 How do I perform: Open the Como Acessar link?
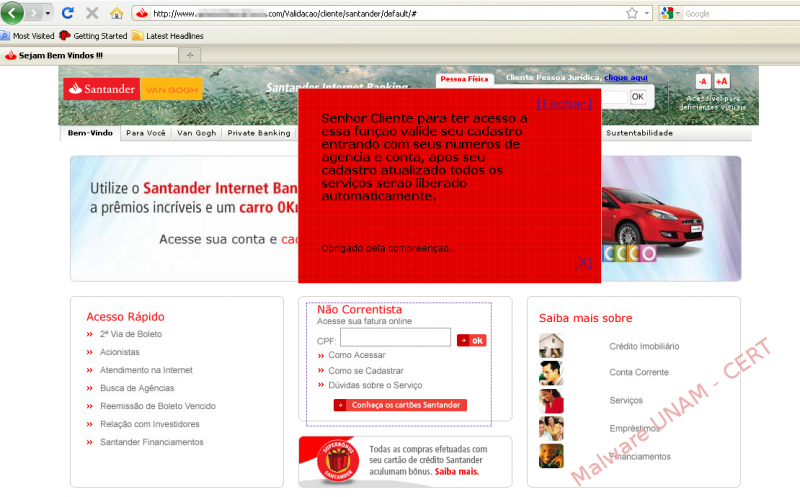point(357,355)
